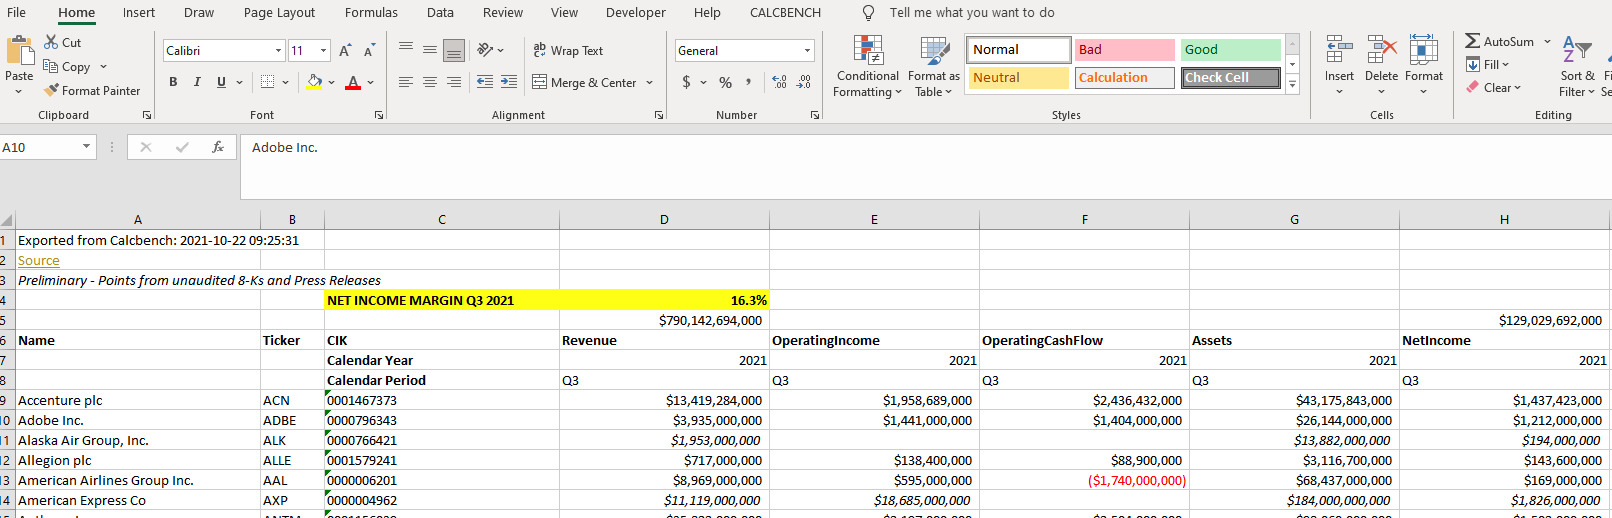
Task: Click the Format Painter brush icon
Action: click(x=52, y=91)
